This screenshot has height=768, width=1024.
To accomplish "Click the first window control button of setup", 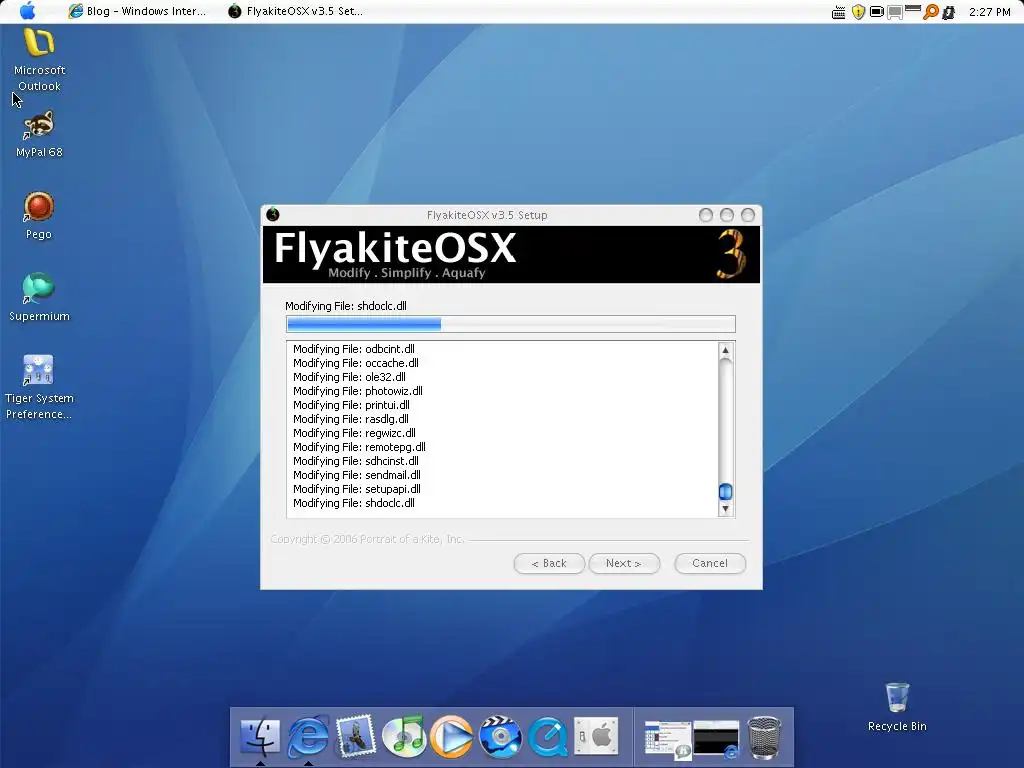I will 705,215.
